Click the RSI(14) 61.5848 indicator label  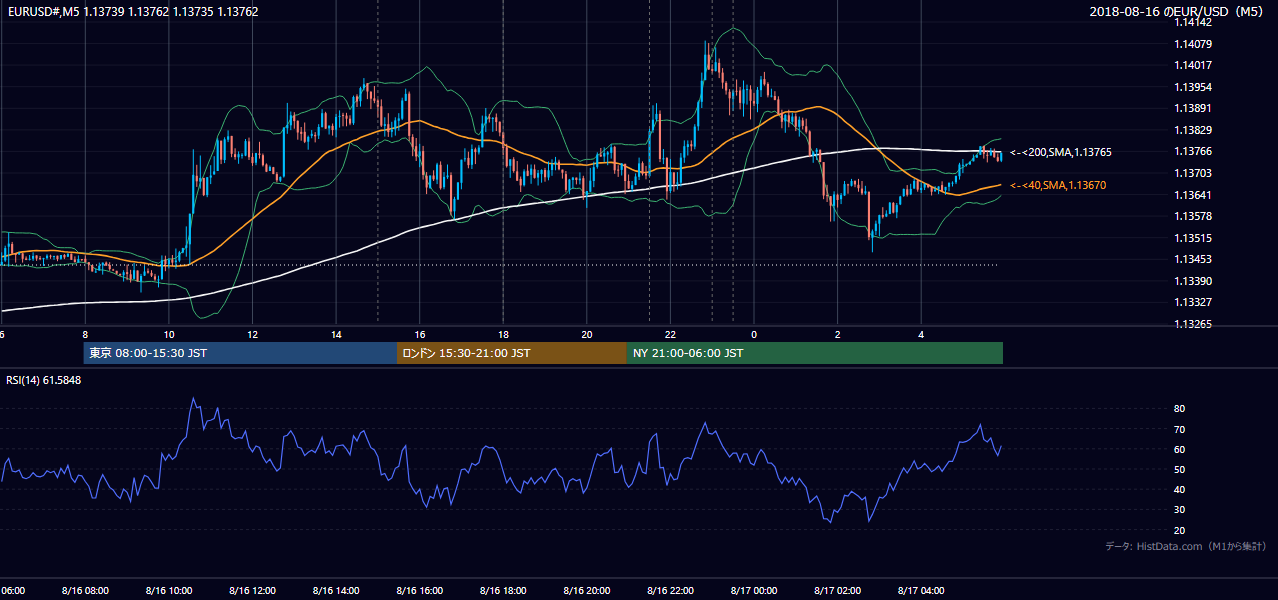[x=44, y=380]
